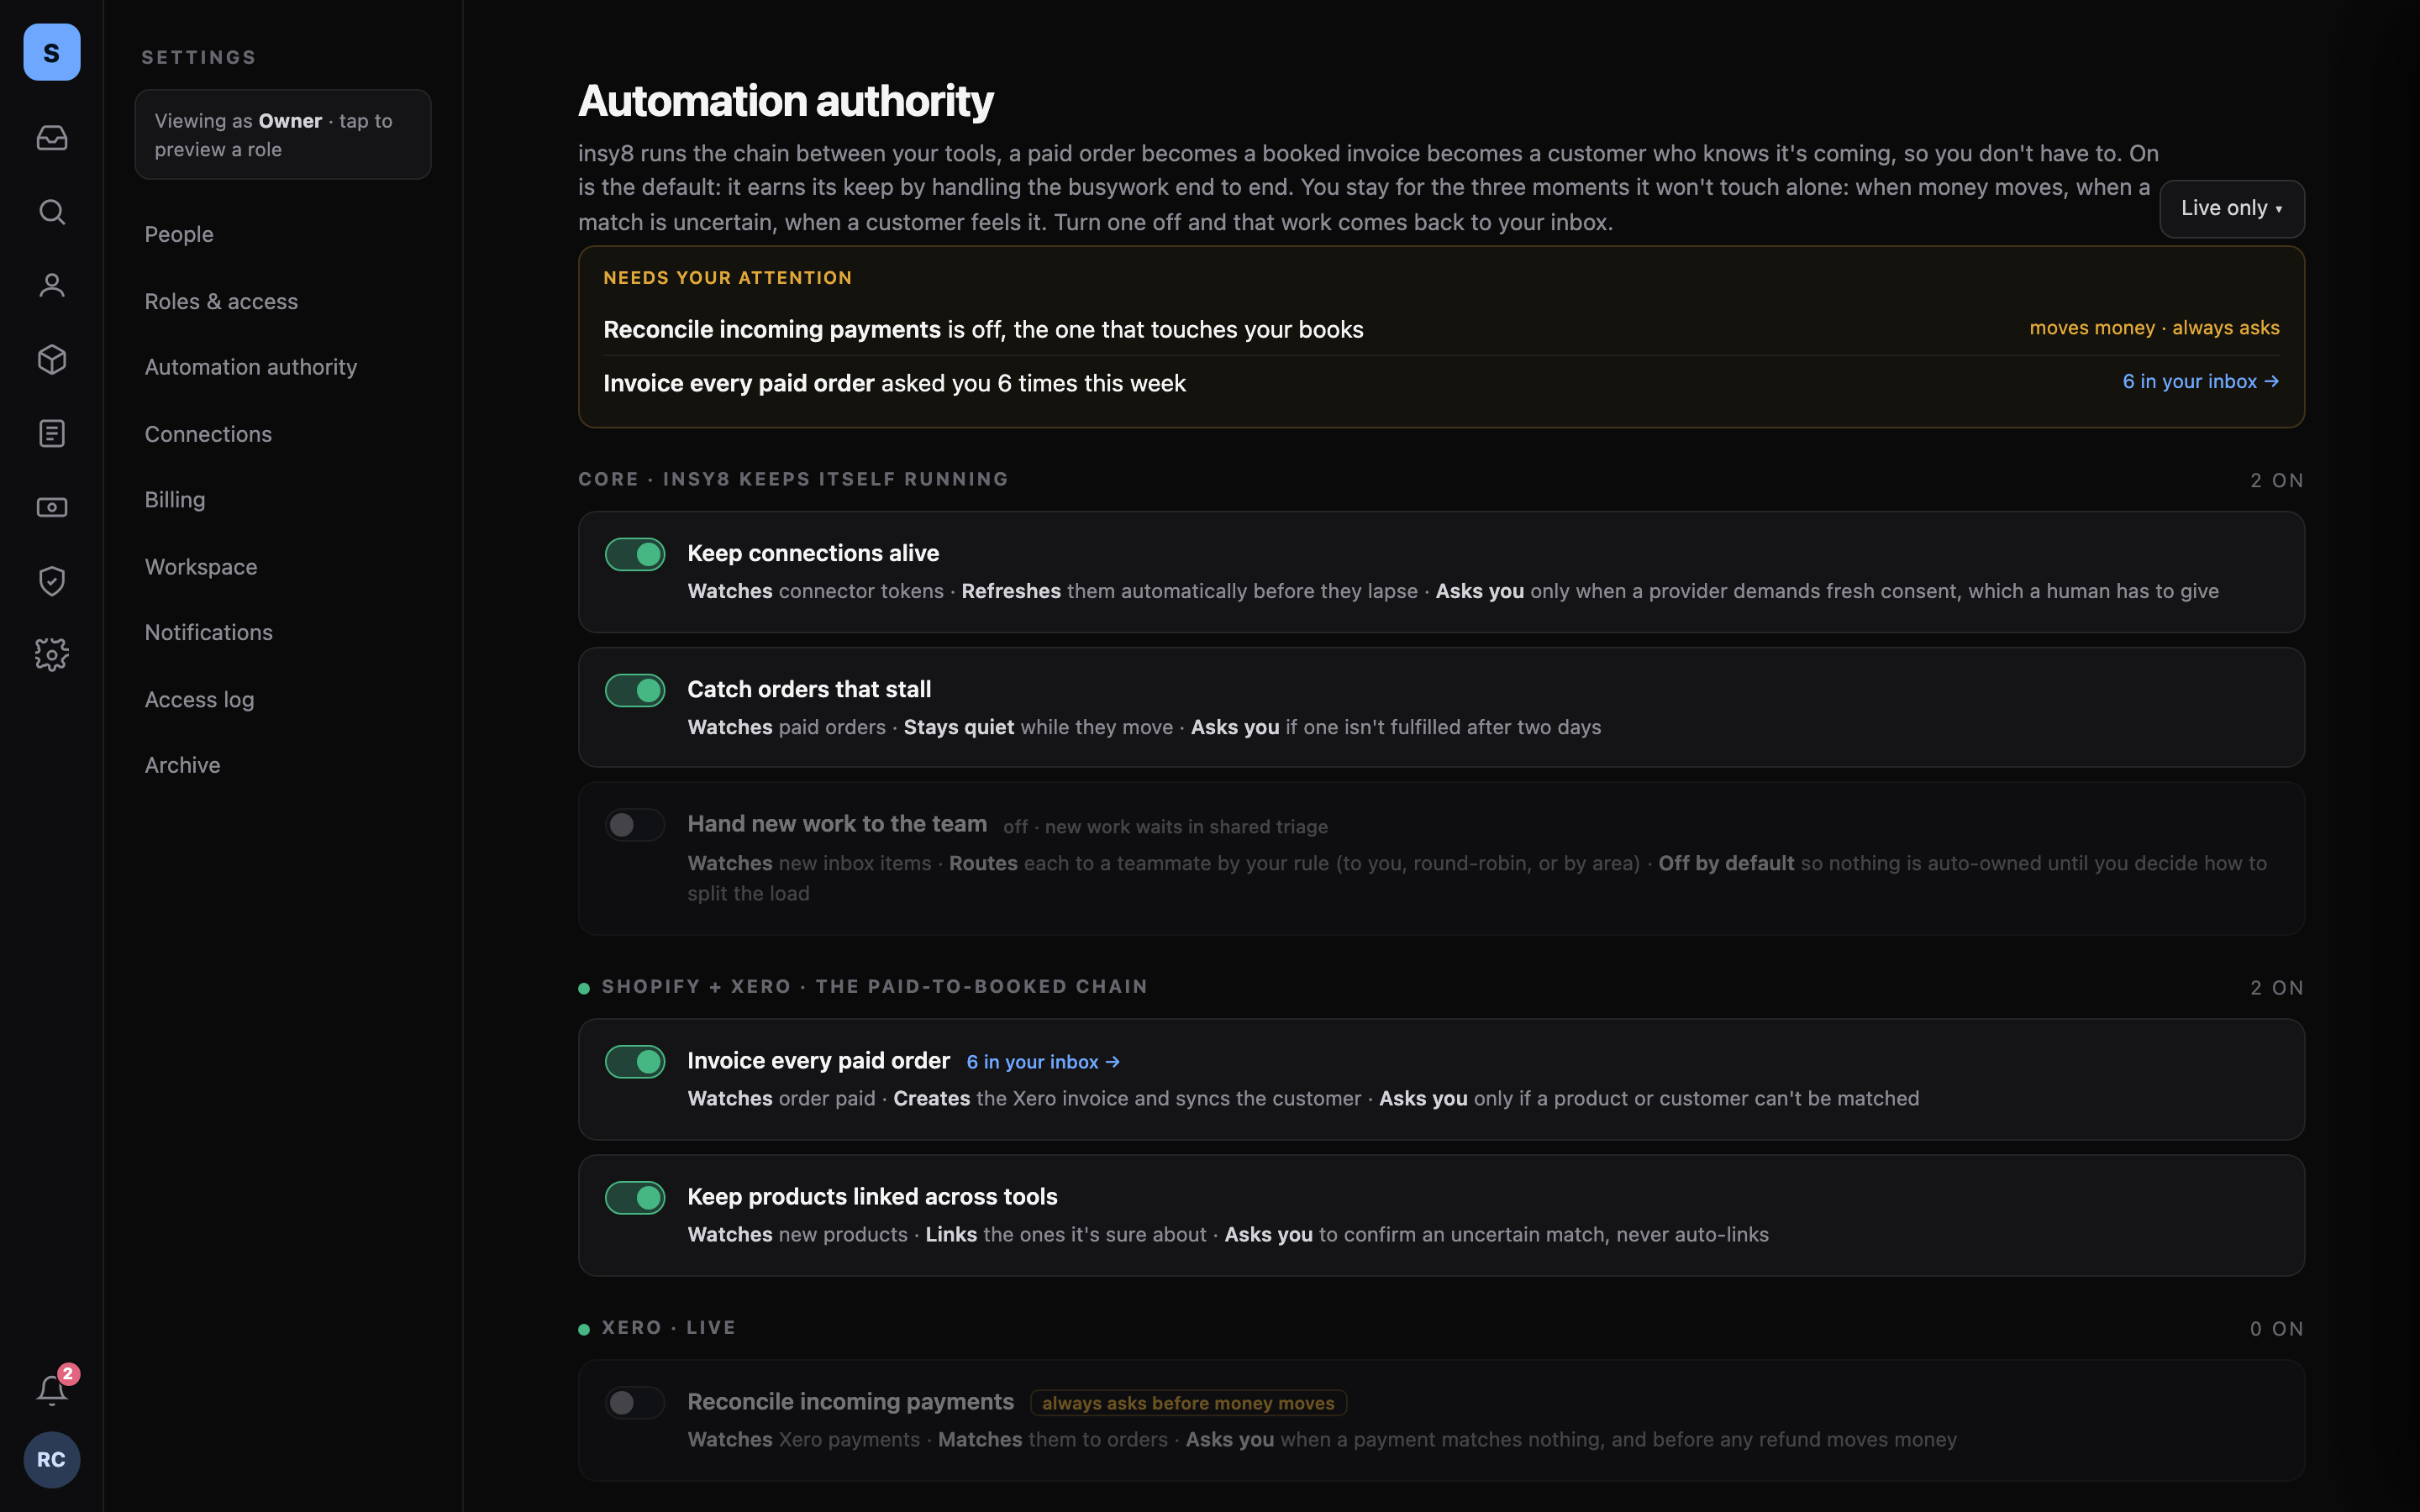2420x1512 pixels.
Task: Click Reconcile incoming payments attention row
Action: [x=1441, y=329]
